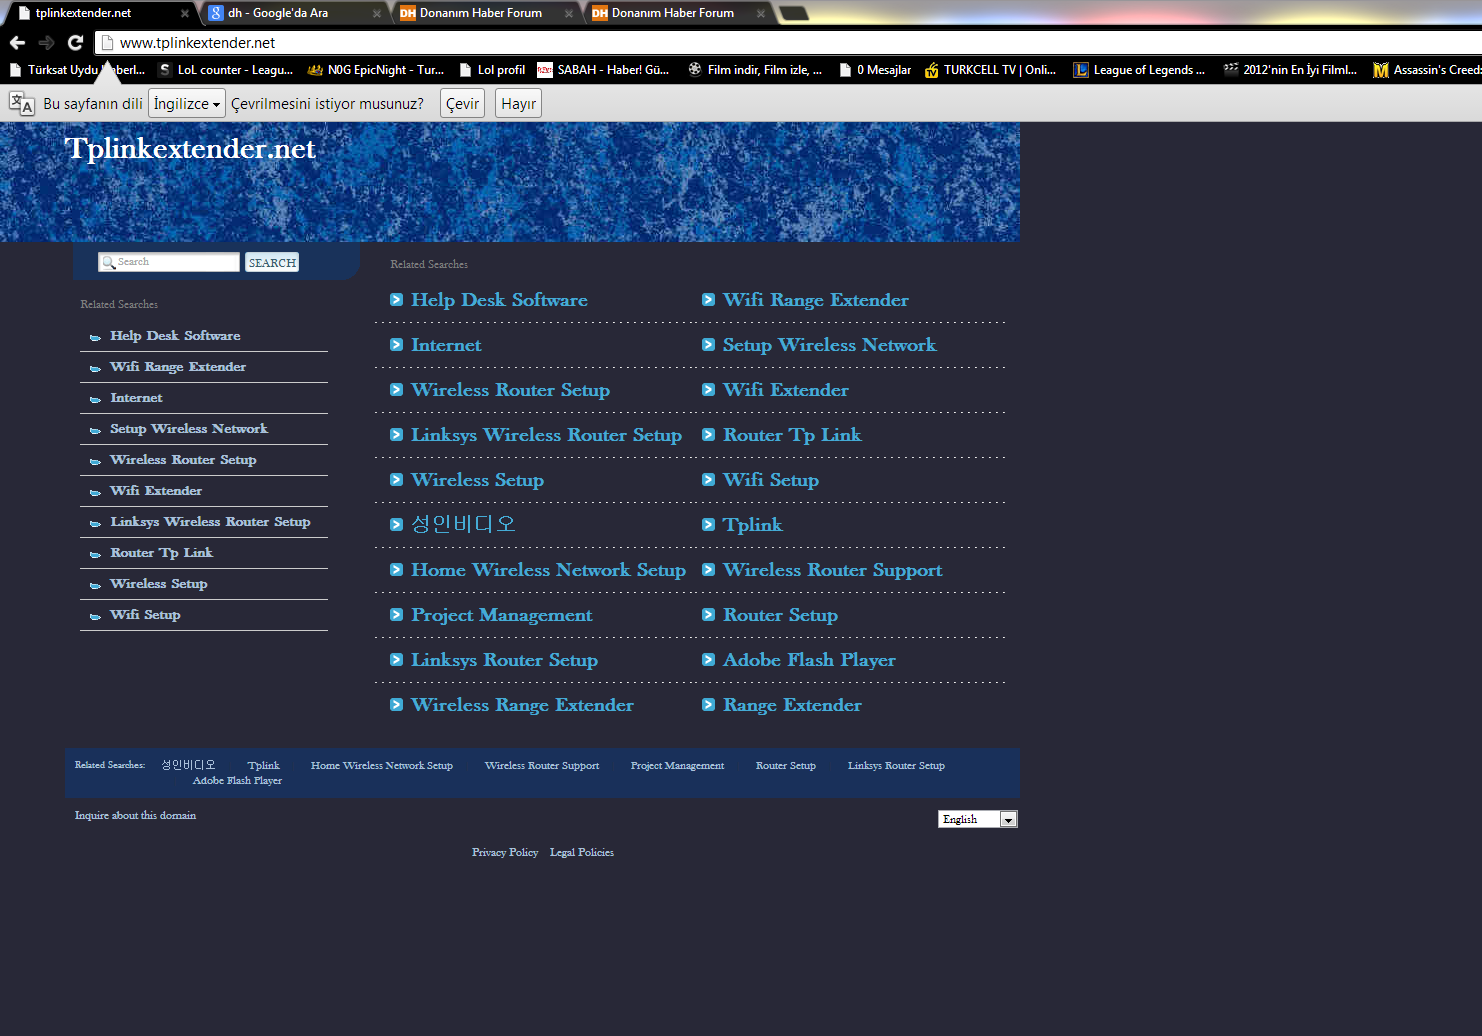Open the Wireless Range Extender link
The height and width of the screenshot is (1036, 1482).
click(x=522, y=705)
